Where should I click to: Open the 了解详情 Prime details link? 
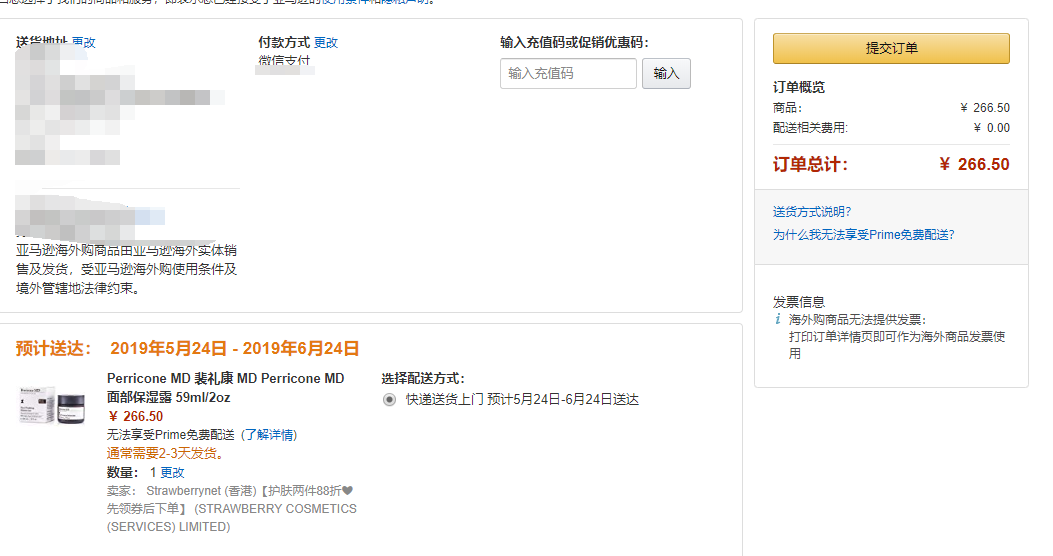[x=269, y=434]
